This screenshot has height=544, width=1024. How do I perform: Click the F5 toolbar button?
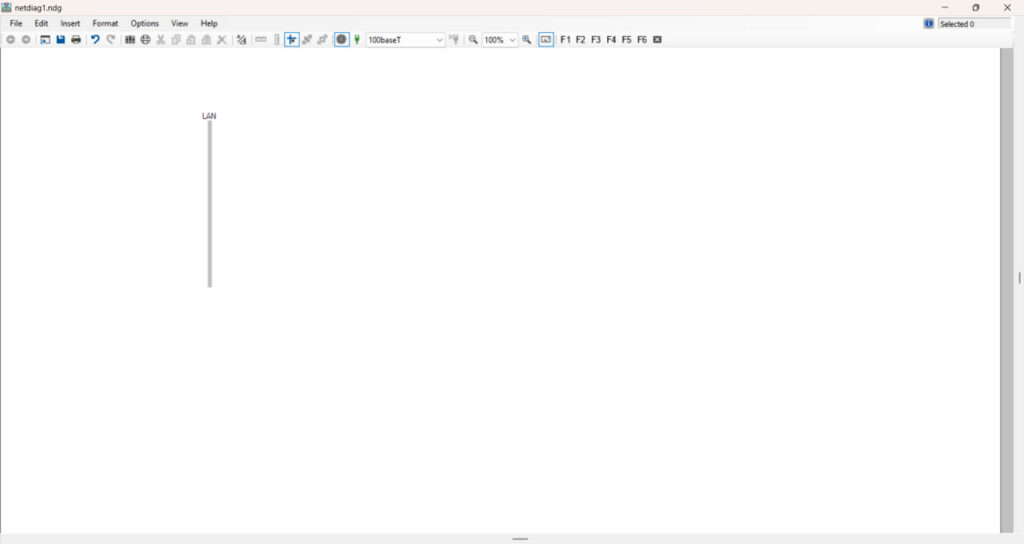point(626,40)
